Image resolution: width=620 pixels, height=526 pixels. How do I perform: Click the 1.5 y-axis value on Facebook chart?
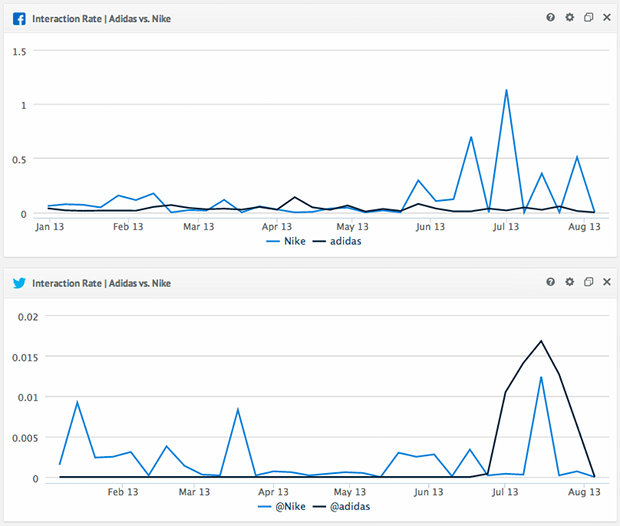click(19, 52)
